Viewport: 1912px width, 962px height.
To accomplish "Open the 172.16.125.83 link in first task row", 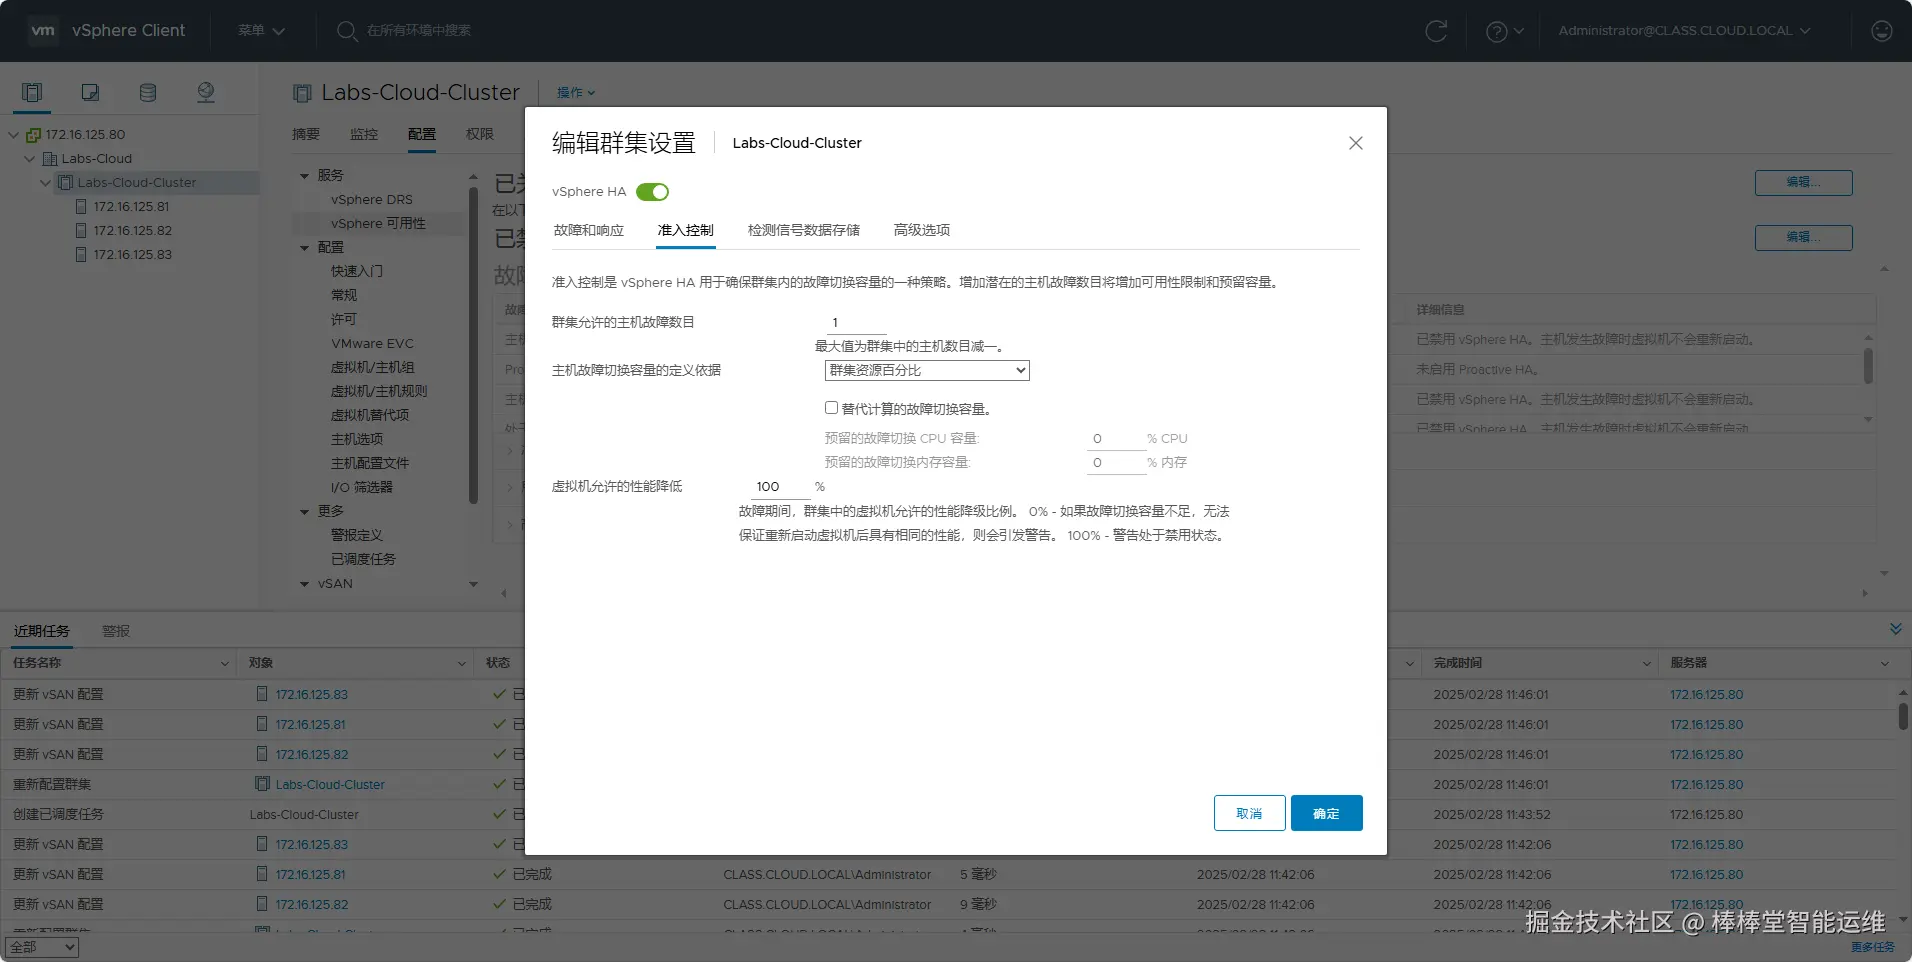I will pos(312,694).
